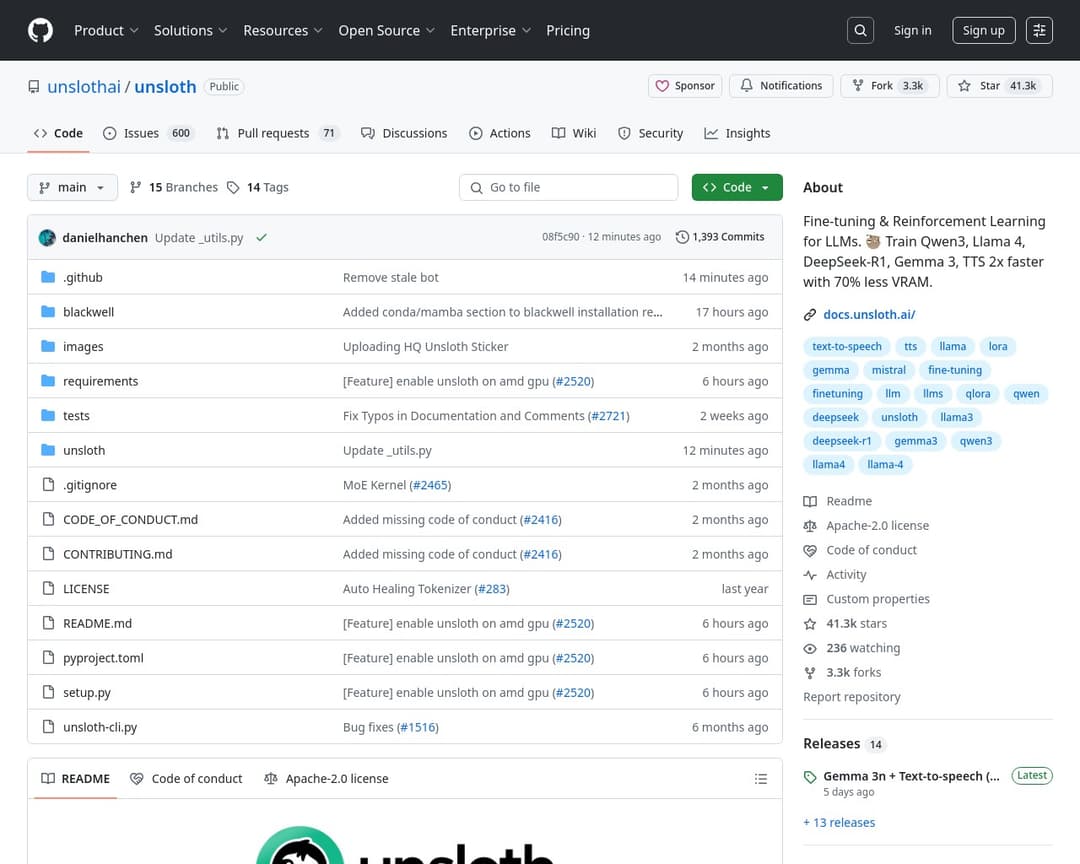Open the appearance settings icon in header
This screenshot has height=864, width=1080.
coord(1039,30)
